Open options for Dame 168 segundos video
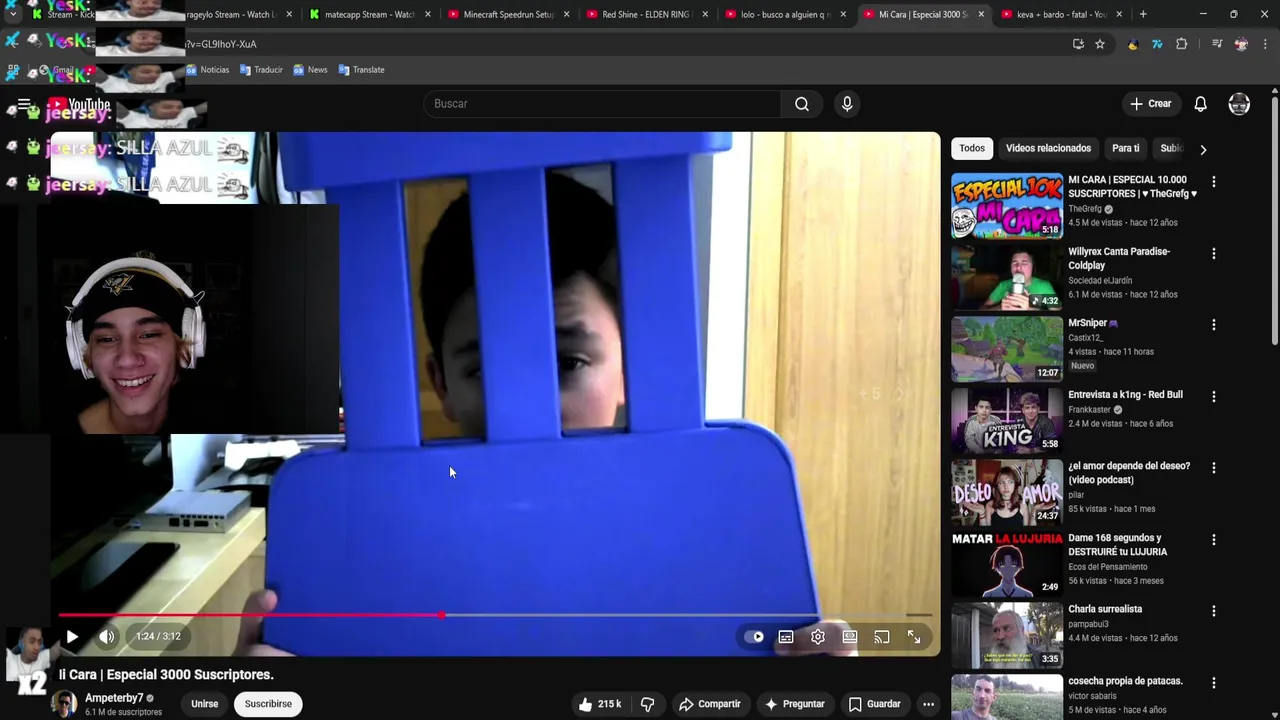Viewport: 1280px width, 720px height. click(1214, 540)
